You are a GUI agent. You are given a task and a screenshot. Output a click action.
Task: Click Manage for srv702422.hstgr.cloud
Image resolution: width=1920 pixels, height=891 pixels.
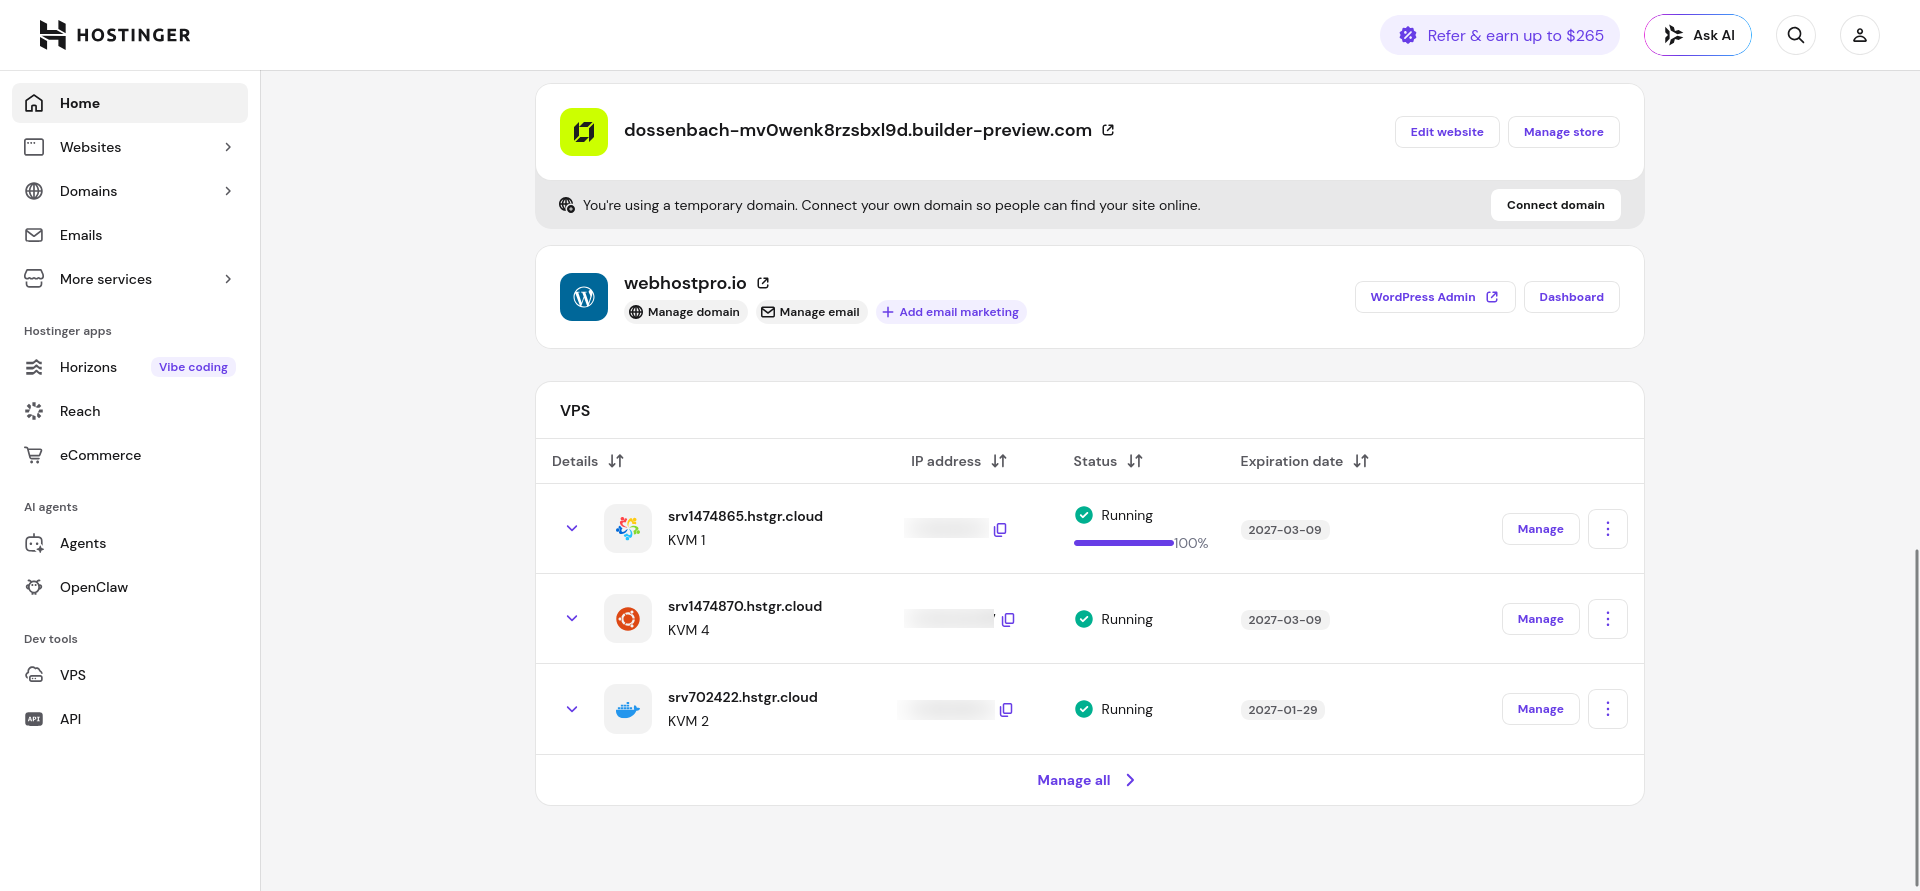(x=1541, y=709)
